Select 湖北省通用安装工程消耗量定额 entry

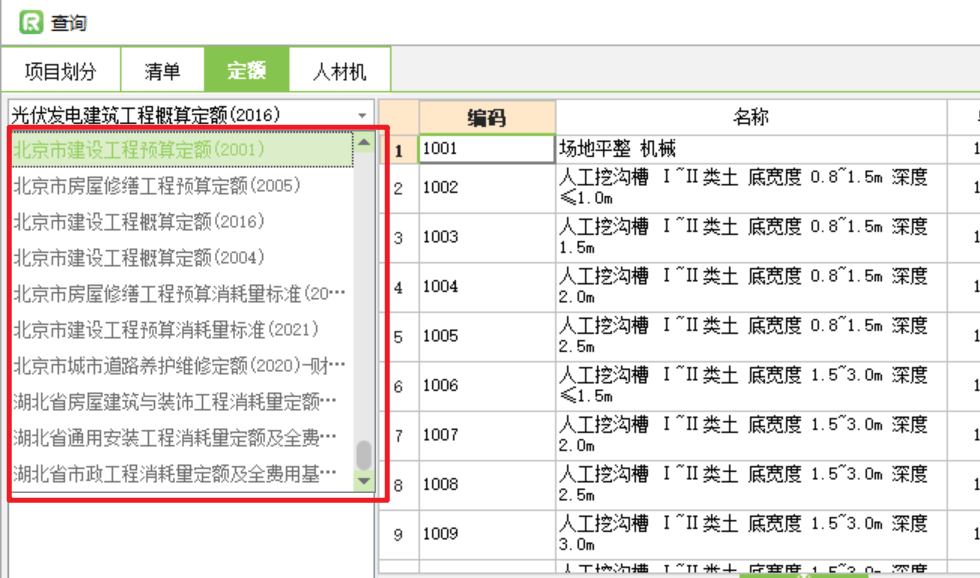[x=175, y=437]
